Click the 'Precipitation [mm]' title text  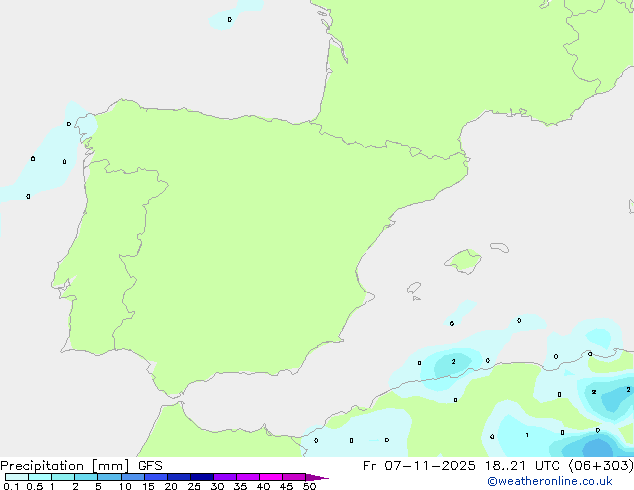tap(64, 466)
